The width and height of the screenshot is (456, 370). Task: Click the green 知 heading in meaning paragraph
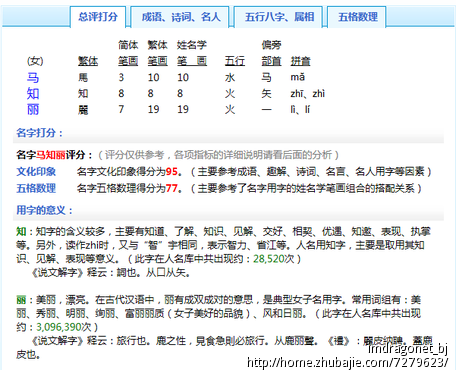click(x=21, y=231)
